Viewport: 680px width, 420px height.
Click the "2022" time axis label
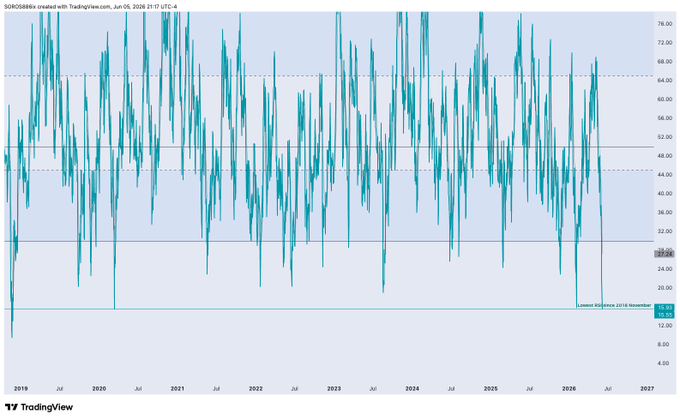tap(255, 389)
